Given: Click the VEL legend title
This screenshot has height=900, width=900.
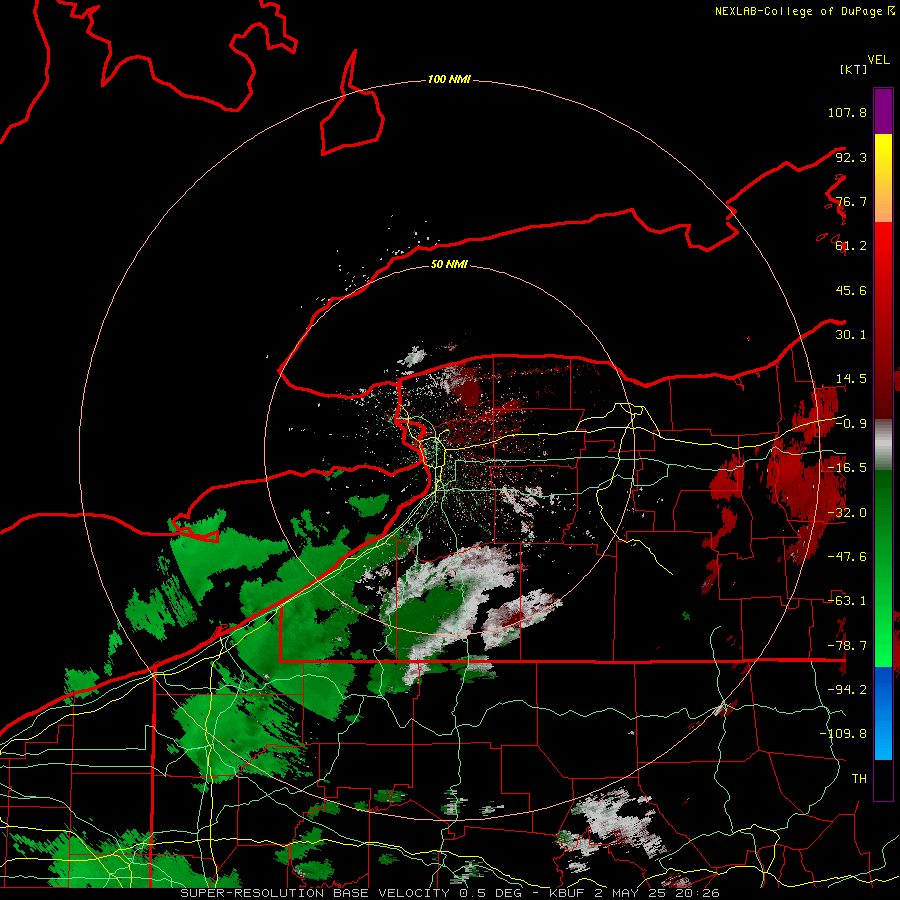Looking at the screenshot, I should pos(879,60).
